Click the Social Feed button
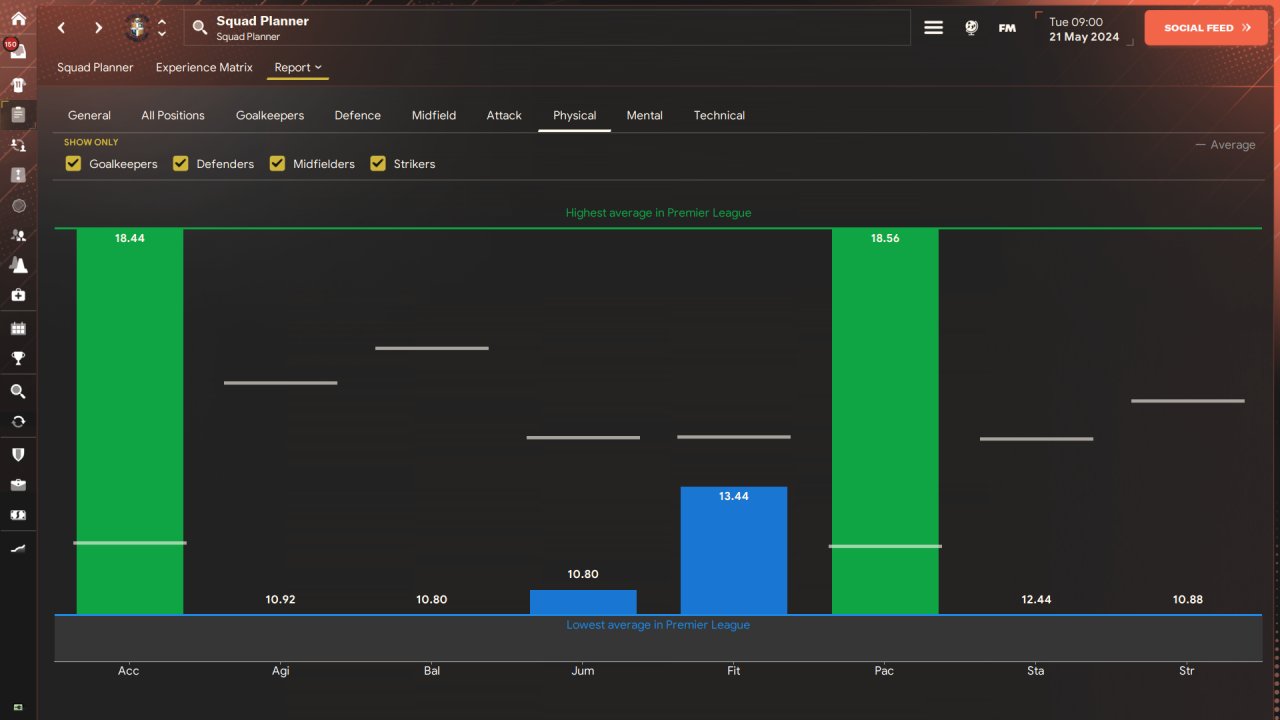The image size is (1280, 720). [x=1206, y=28]
